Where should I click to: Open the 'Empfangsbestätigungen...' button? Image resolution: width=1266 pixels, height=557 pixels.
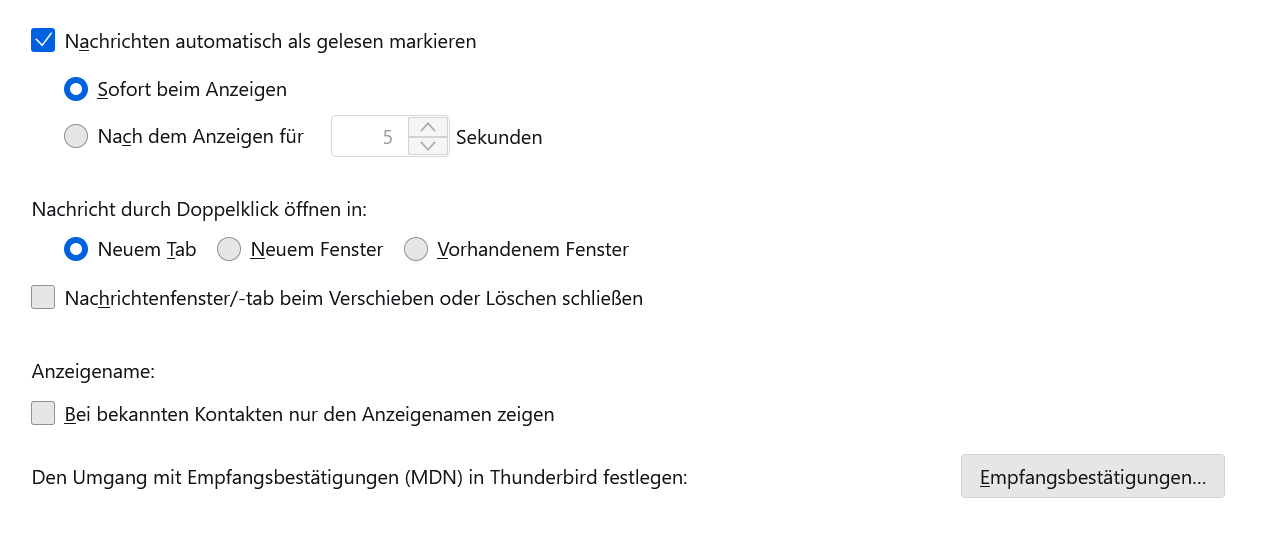coord(1092,477)
